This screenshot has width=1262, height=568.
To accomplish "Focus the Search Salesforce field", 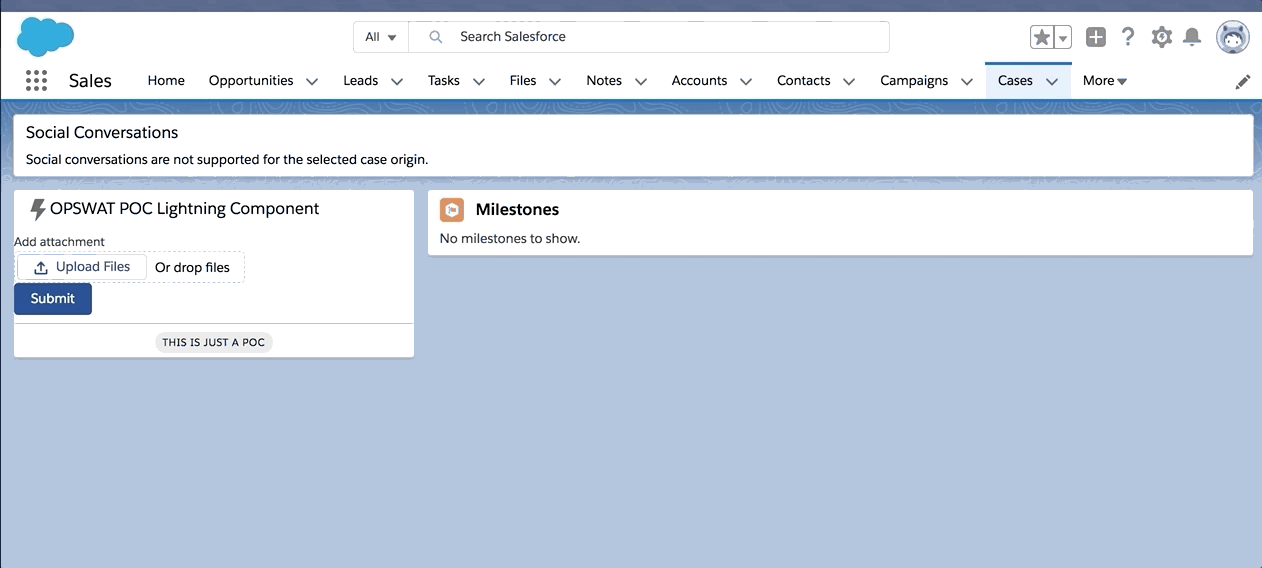I will tap(649, 37).
